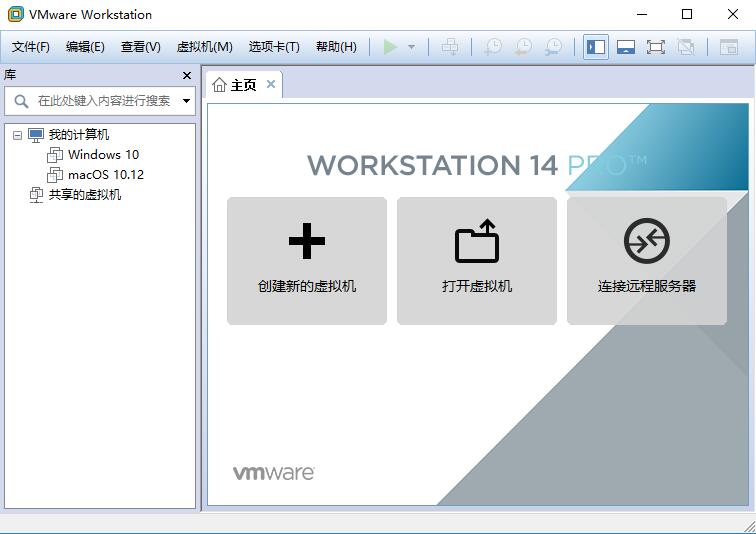756x534 pixels.
Task: Select 我的计算机 in the library tree
Action: pos(79,135)
